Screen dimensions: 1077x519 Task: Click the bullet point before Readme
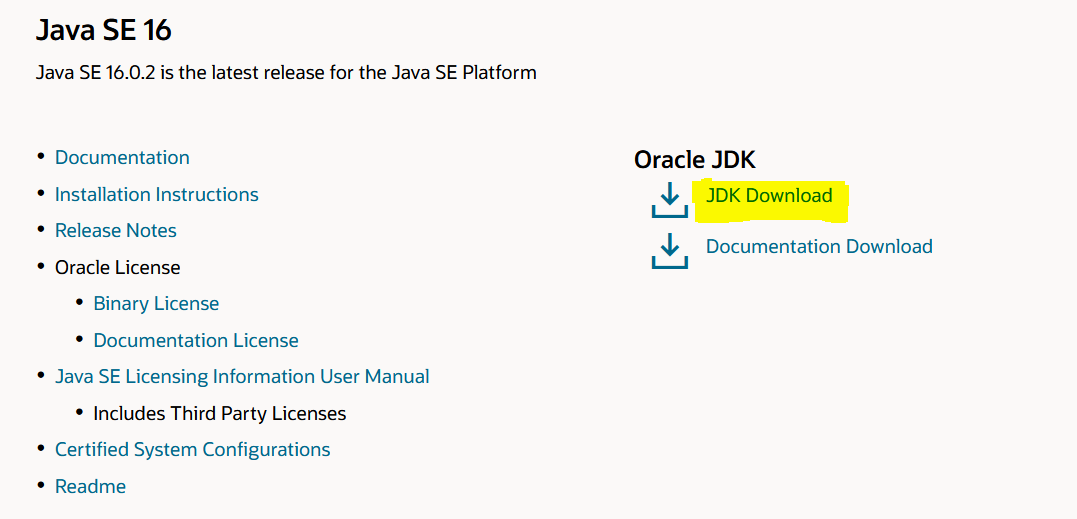pos(41,486)
